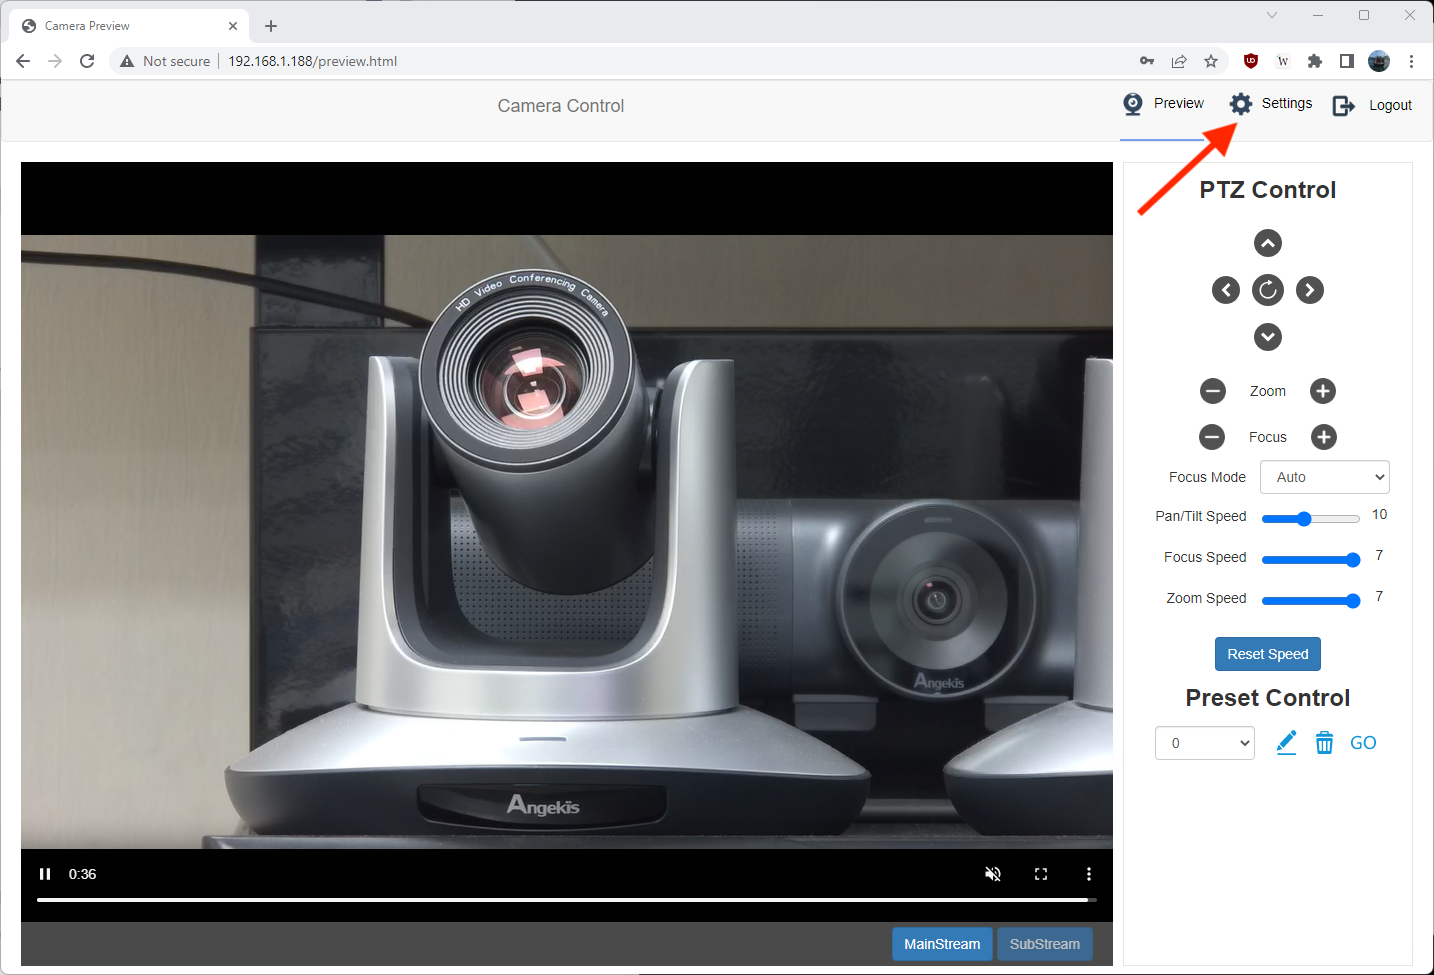Viewport: 1434px width, 975px height.
Task: Edit preset using the pencil icon
Action: (x=1286, y=743)
